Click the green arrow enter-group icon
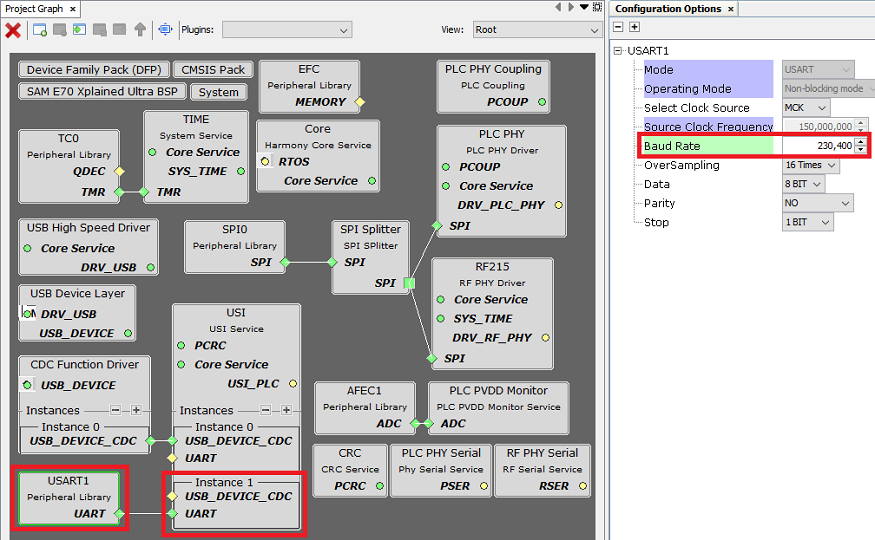875x540 pixels. (x=79, y=30)
